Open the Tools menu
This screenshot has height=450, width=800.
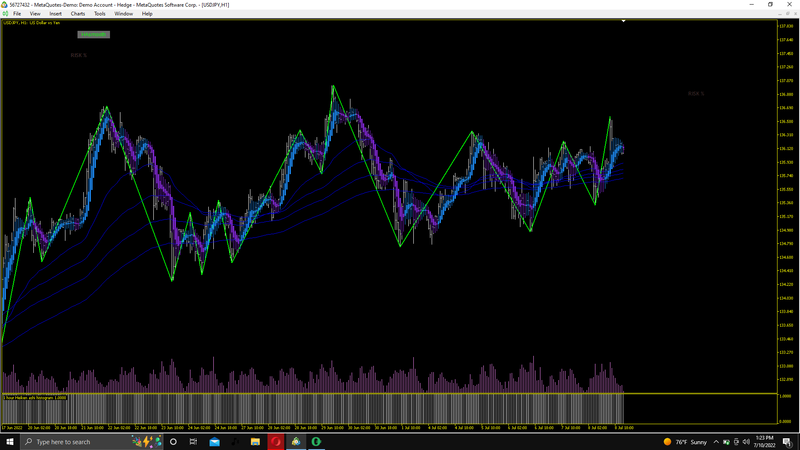coord(99,14)
